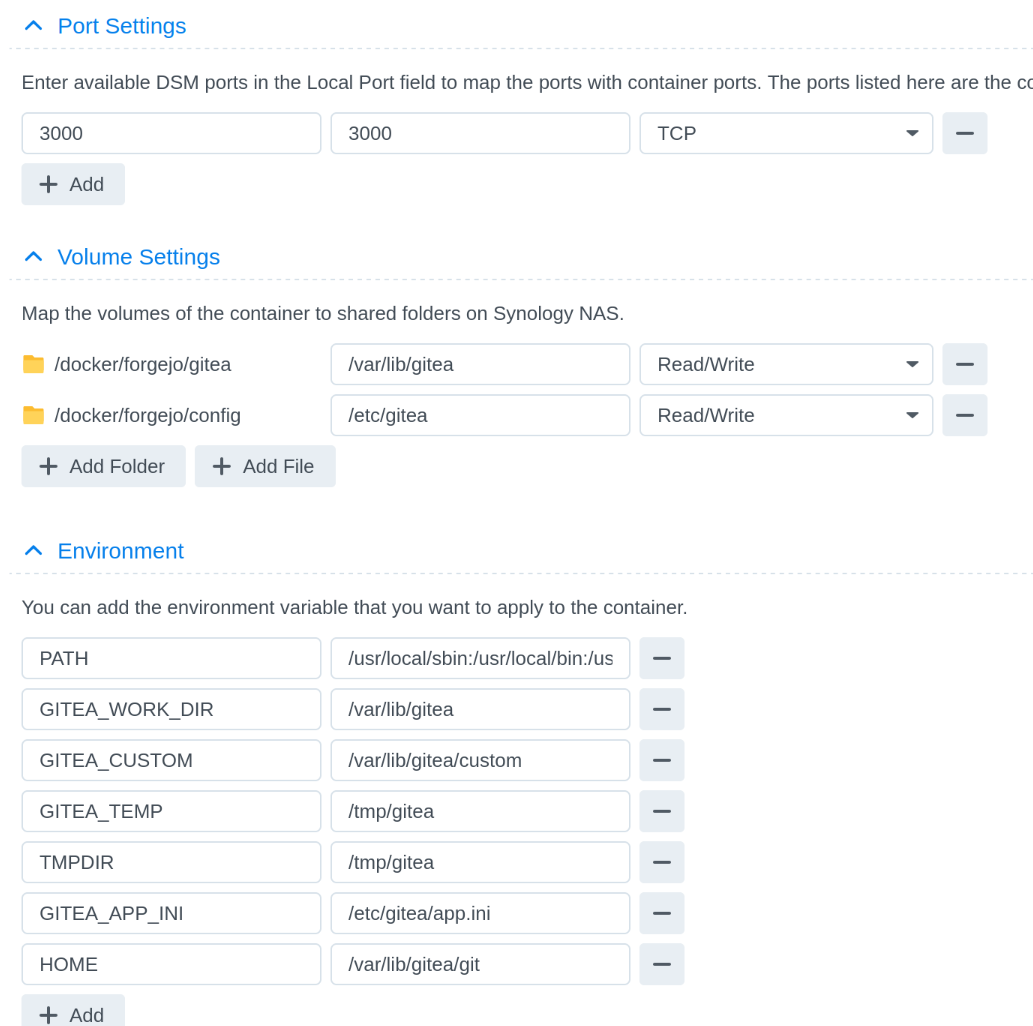Delete the PATH environment variable
This screenshot has height=1026, width=1033.
[661, 658]
